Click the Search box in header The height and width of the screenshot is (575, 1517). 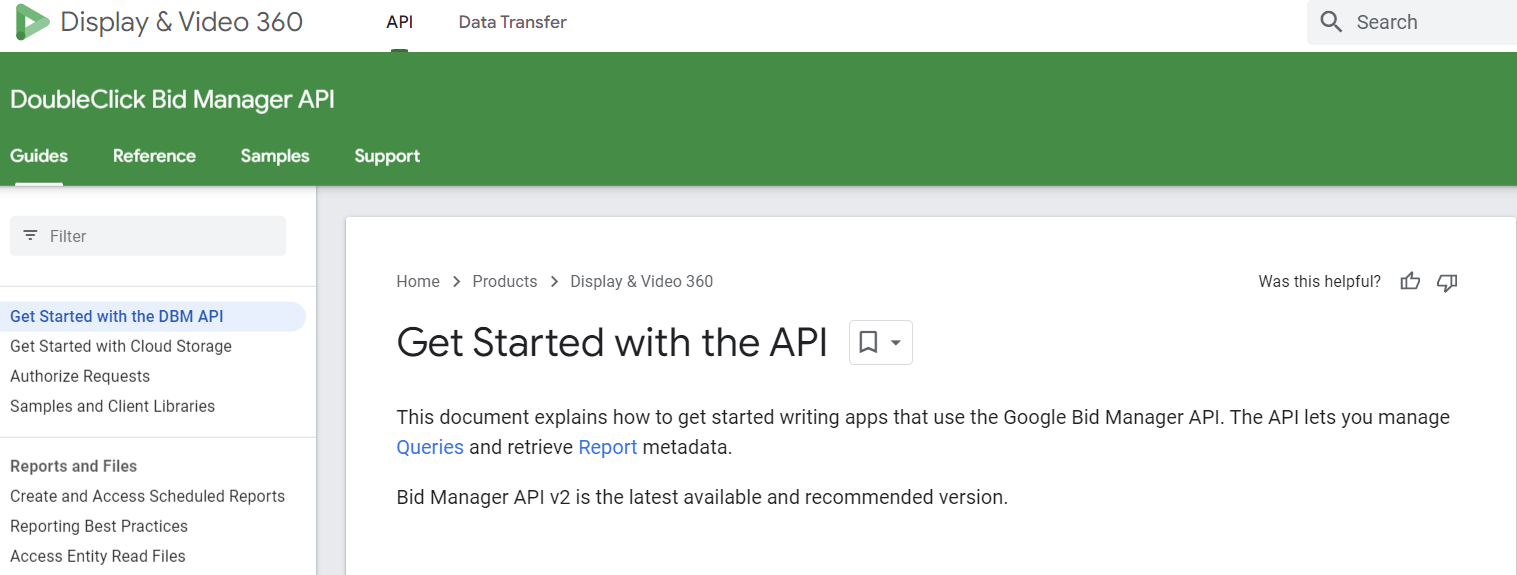tap(1412, 22)
